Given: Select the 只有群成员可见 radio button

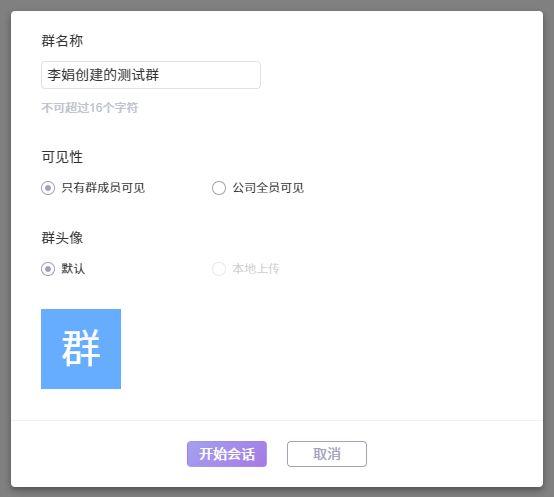Looking at the screenshot, I should [x=48, y=188].
